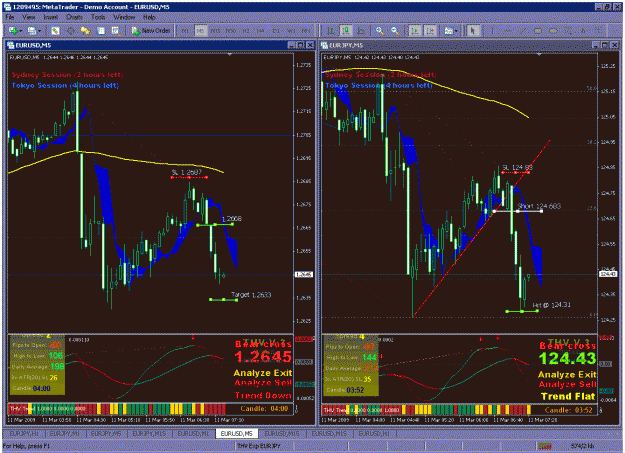Select the rectangle drawing tool

pyautogui.click(x=538, y=31)
